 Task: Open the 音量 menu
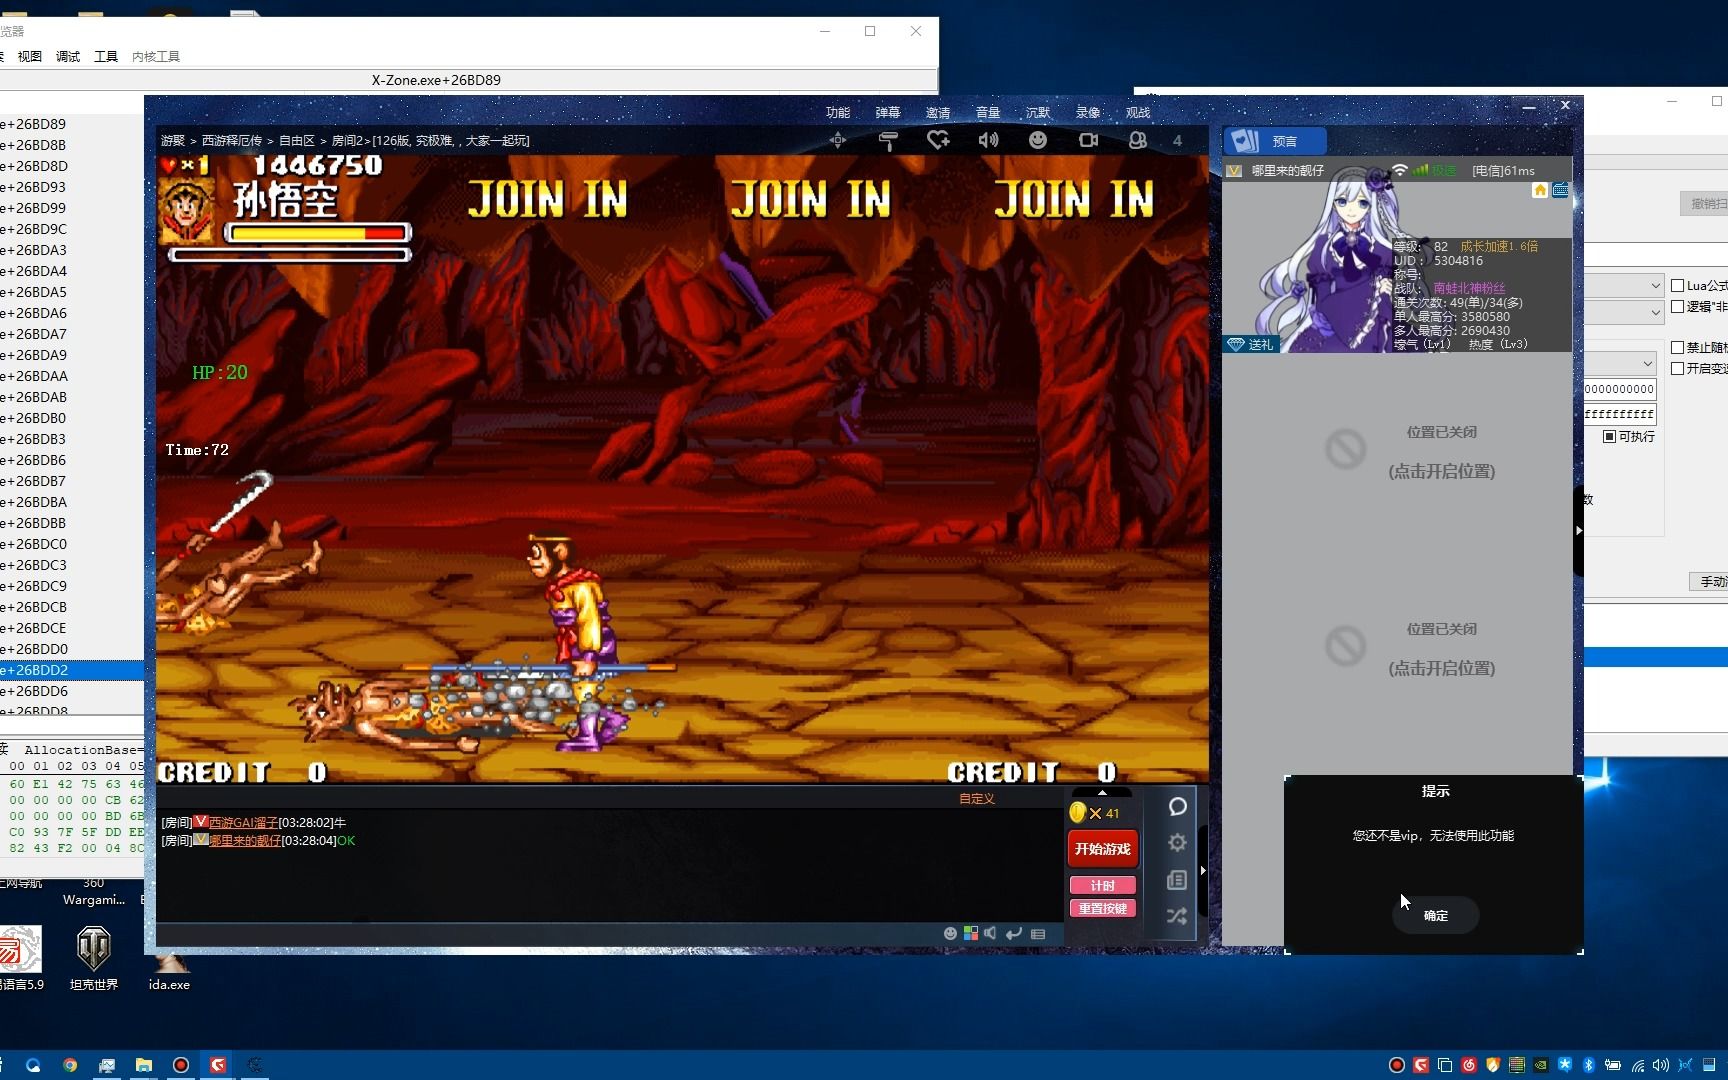point(988,112)
